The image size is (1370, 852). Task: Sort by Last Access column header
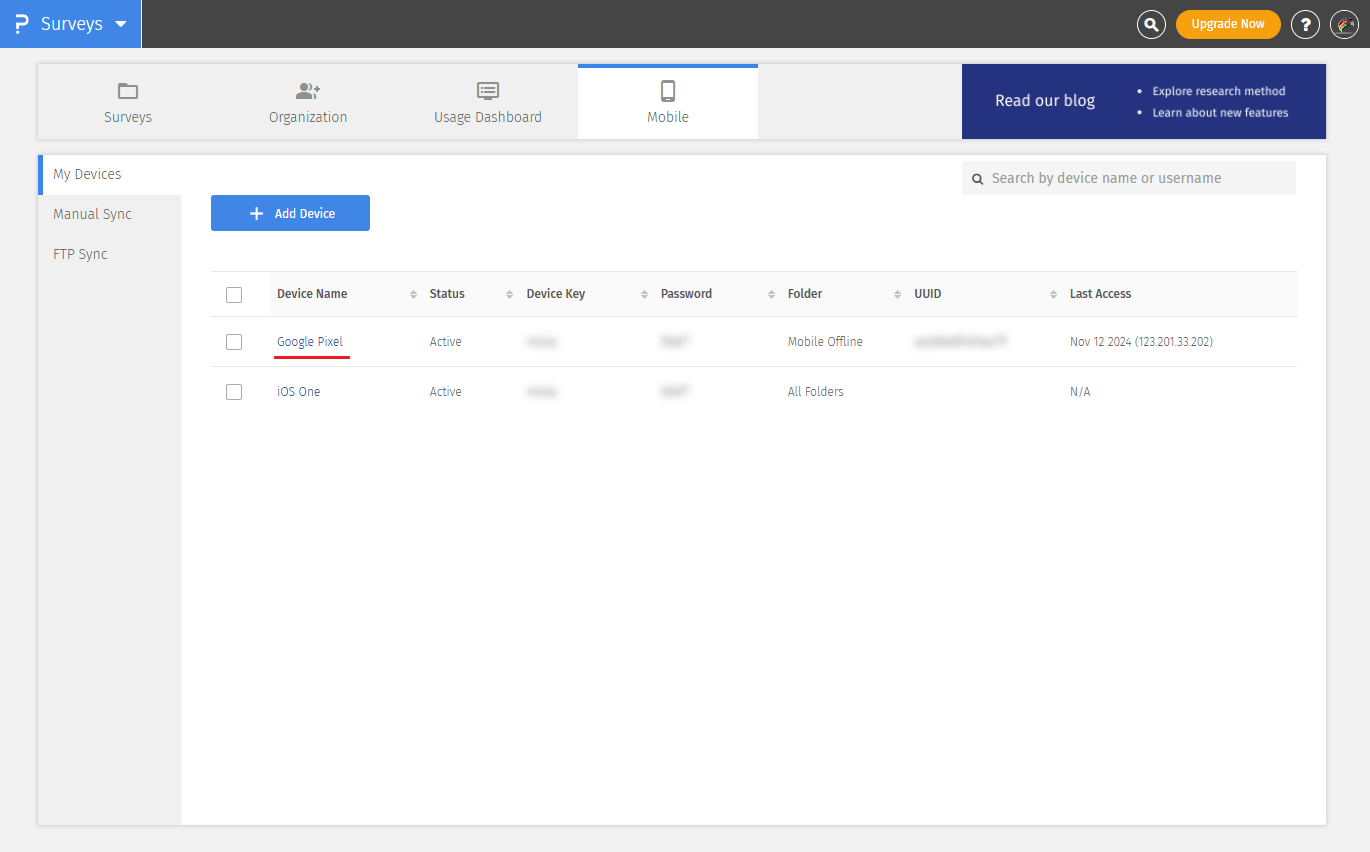[1100, 294]
